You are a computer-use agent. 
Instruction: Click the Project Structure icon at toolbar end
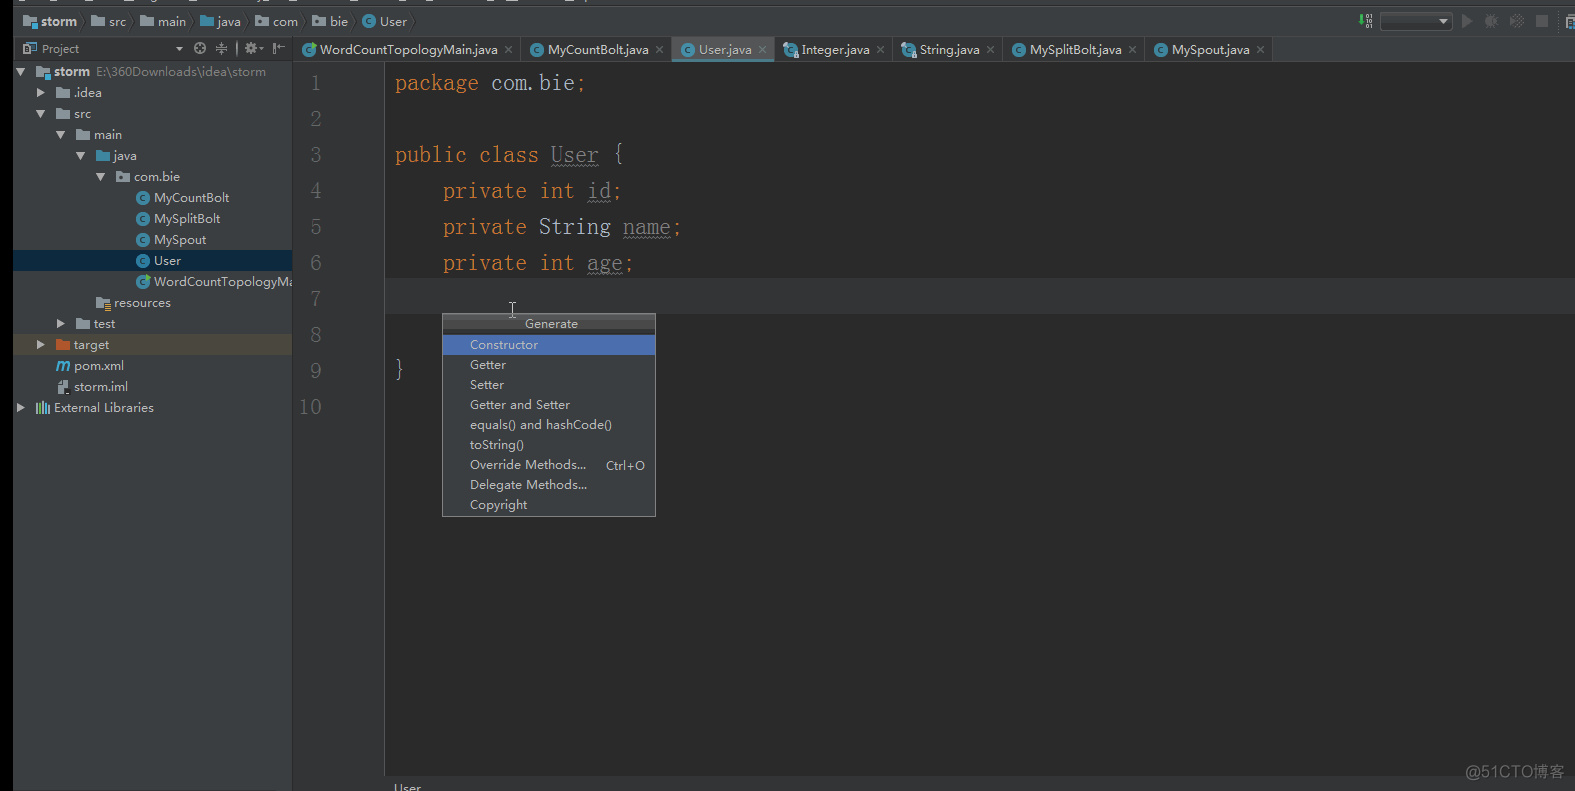[x=1570, y=21]
